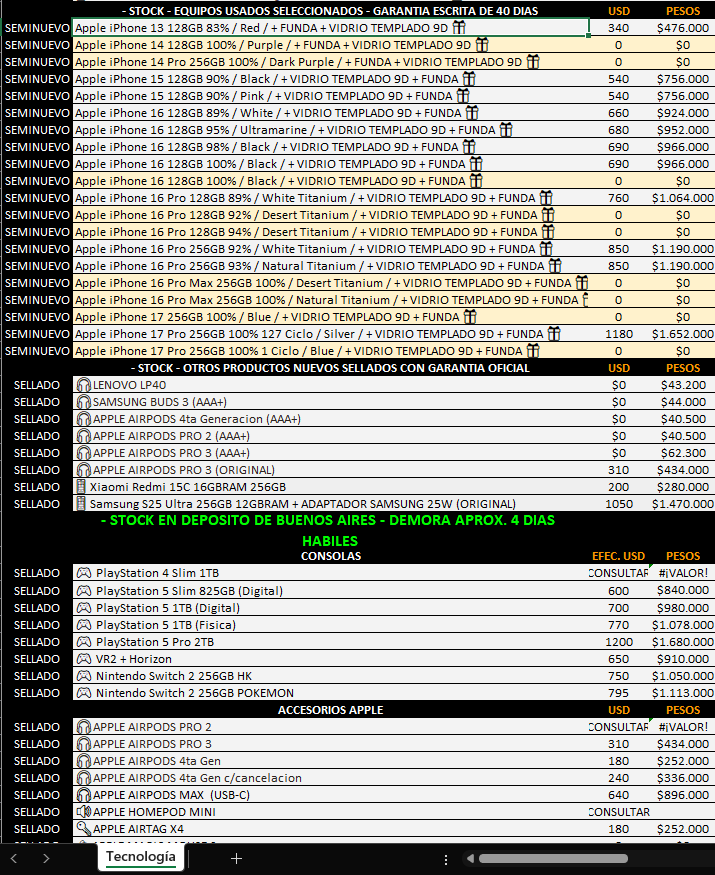The image size is (715, 875).
Task: Select PESOS cell showing $476.000
Action: point(682,28)
